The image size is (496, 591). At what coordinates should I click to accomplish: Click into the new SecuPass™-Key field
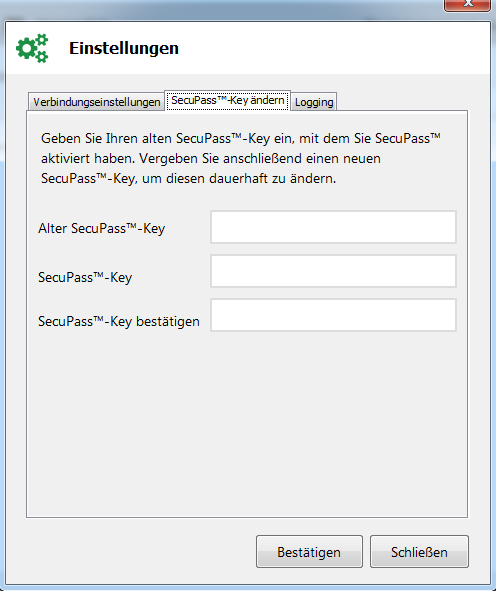click(x=333, y=271)
